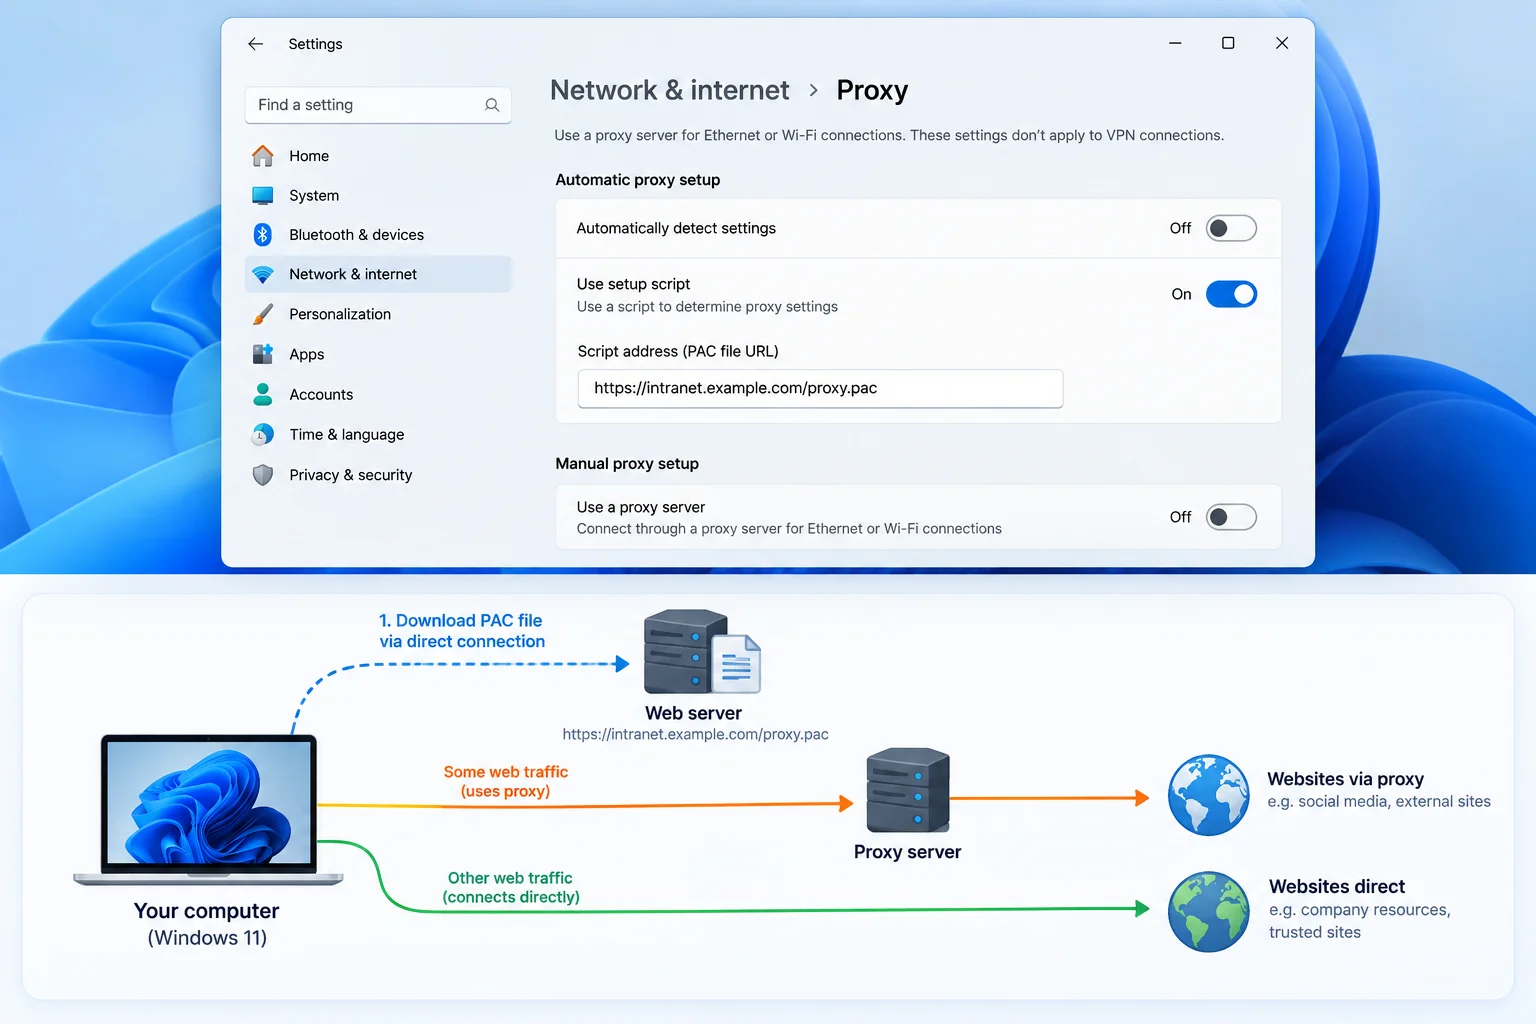Click the System monitor icon
This screenshot has width=1536, height=1024.
coord(263,195)
